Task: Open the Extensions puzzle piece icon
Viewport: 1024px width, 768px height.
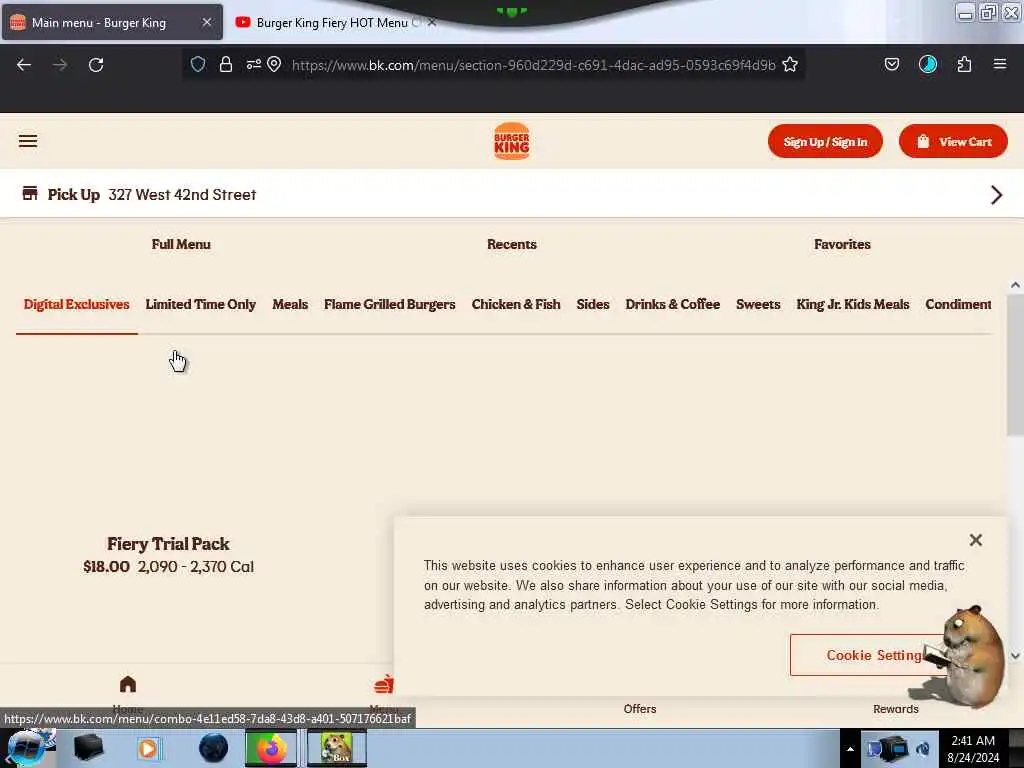Action: pos(964,64)
